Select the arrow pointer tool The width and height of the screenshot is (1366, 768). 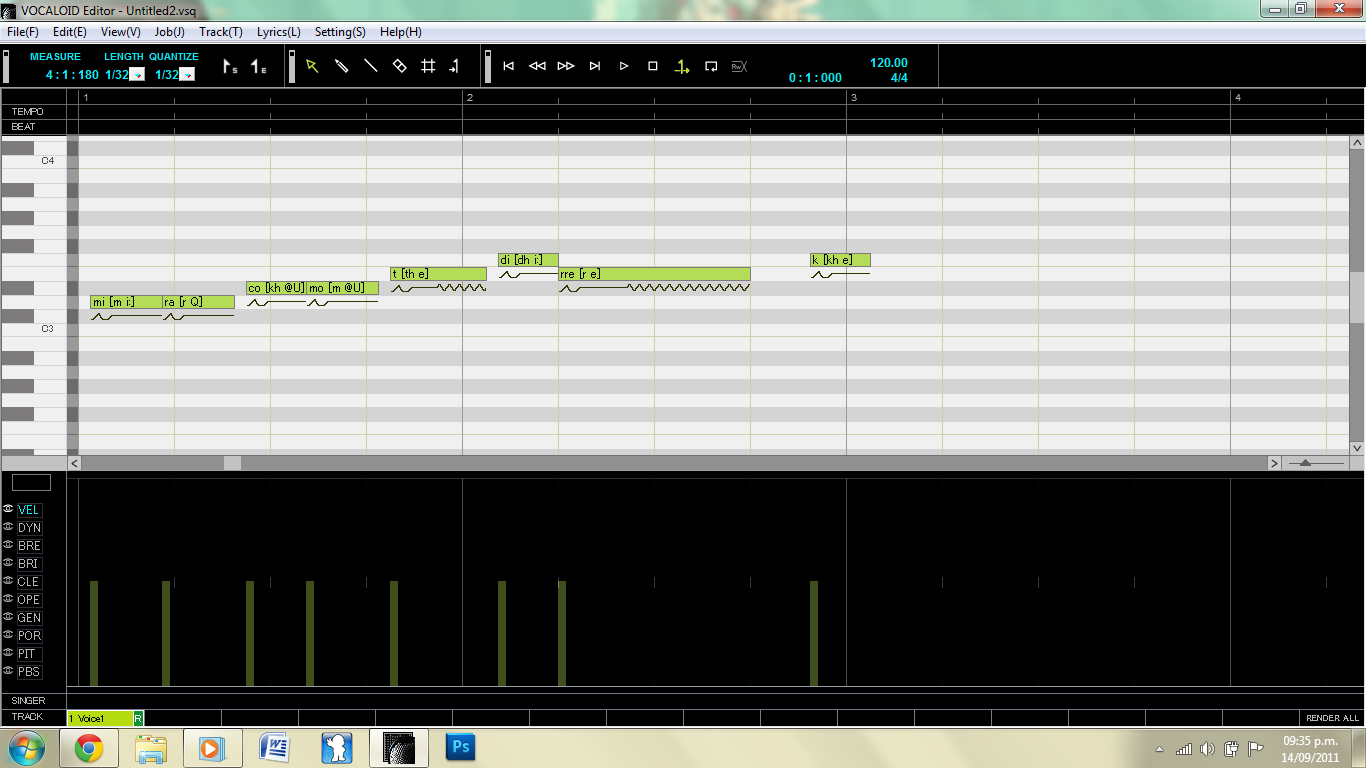tap(312, 66)
